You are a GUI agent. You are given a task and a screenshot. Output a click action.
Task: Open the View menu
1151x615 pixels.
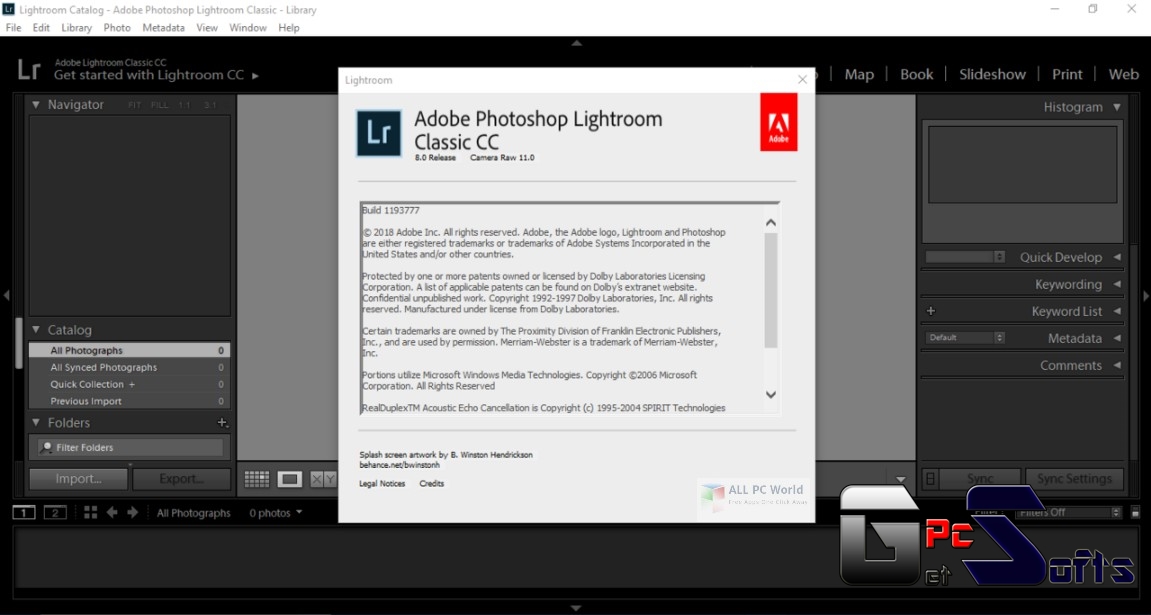[207, 28]
